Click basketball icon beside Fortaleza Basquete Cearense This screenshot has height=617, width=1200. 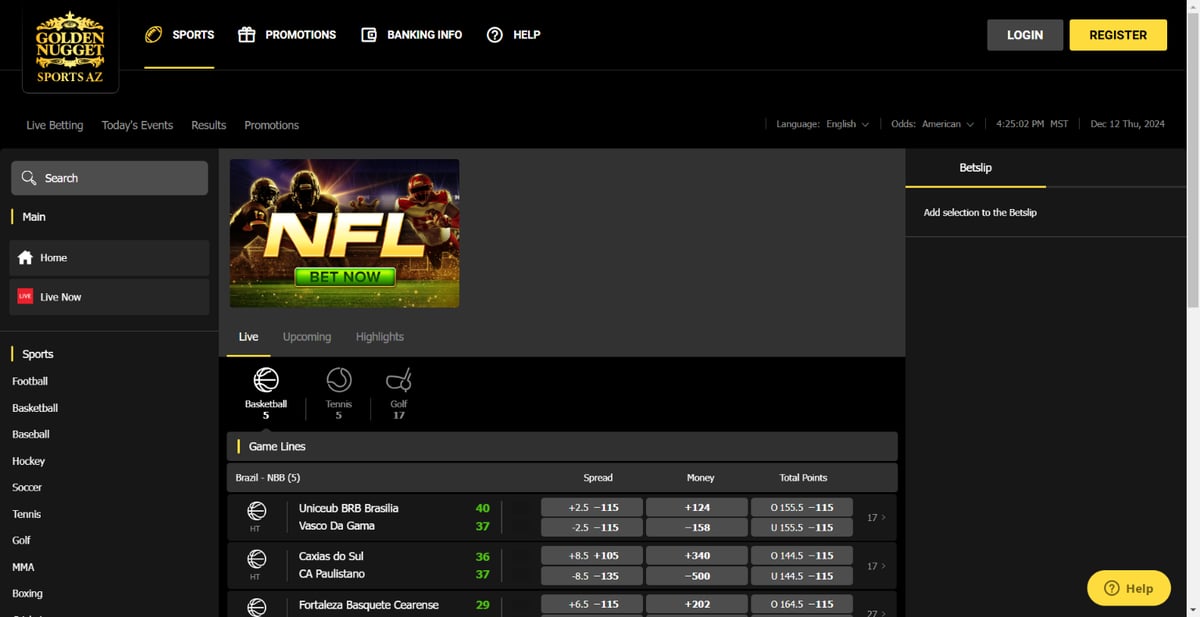click(x=257, y=606)
